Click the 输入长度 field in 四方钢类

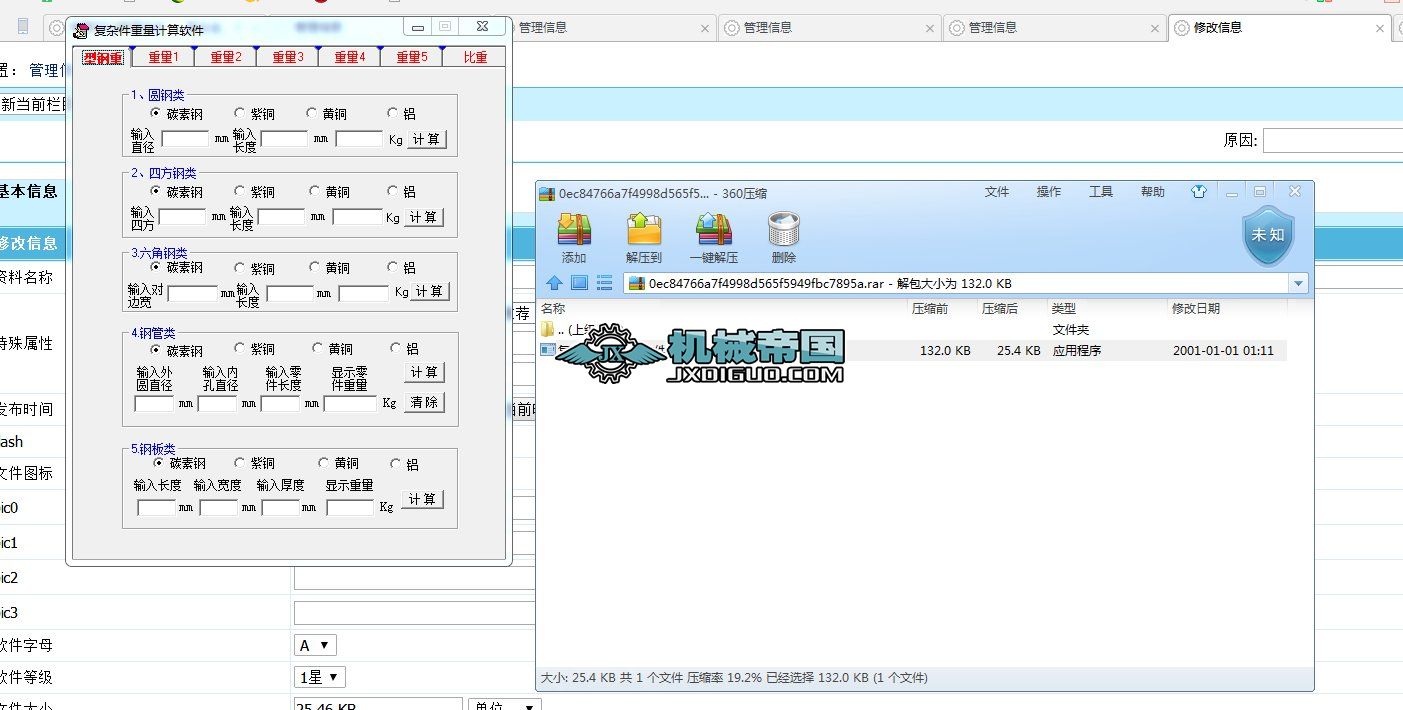(x=282, y=216)
